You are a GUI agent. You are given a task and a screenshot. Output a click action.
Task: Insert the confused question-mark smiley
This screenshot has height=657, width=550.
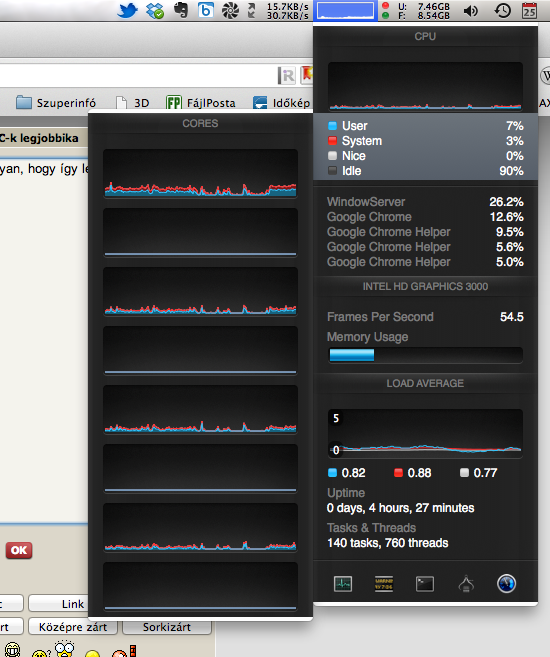click(x=41, y=652)
